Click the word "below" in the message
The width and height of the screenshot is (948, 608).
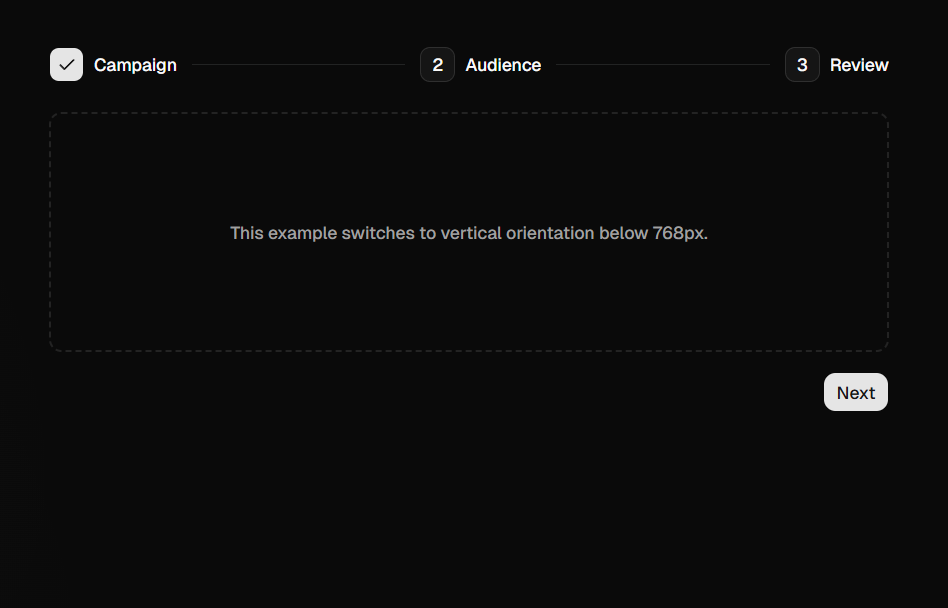[x=623, y=233]
